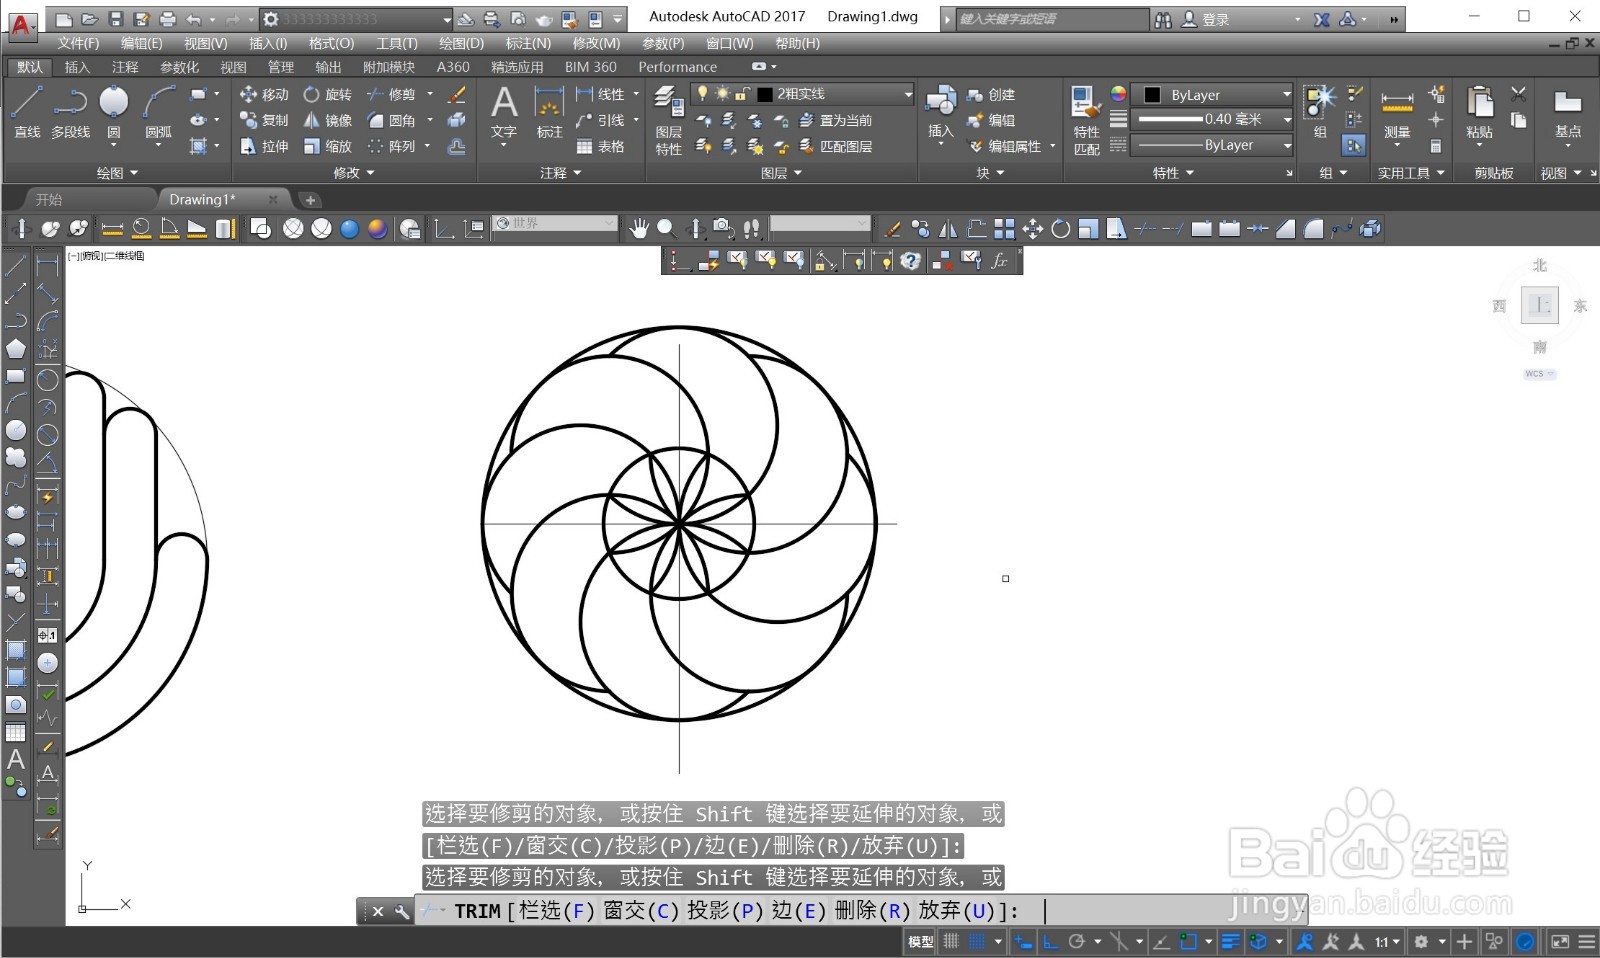Open the 文件(F) menu
Viewport: 1600px width, 958px height.
point(78,43)
